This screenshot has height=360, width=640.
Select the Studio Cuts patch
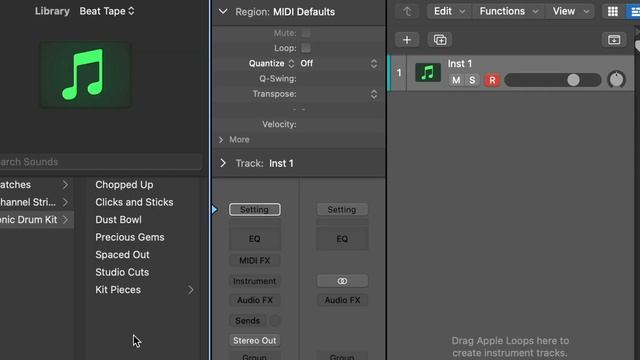[122, 272]
